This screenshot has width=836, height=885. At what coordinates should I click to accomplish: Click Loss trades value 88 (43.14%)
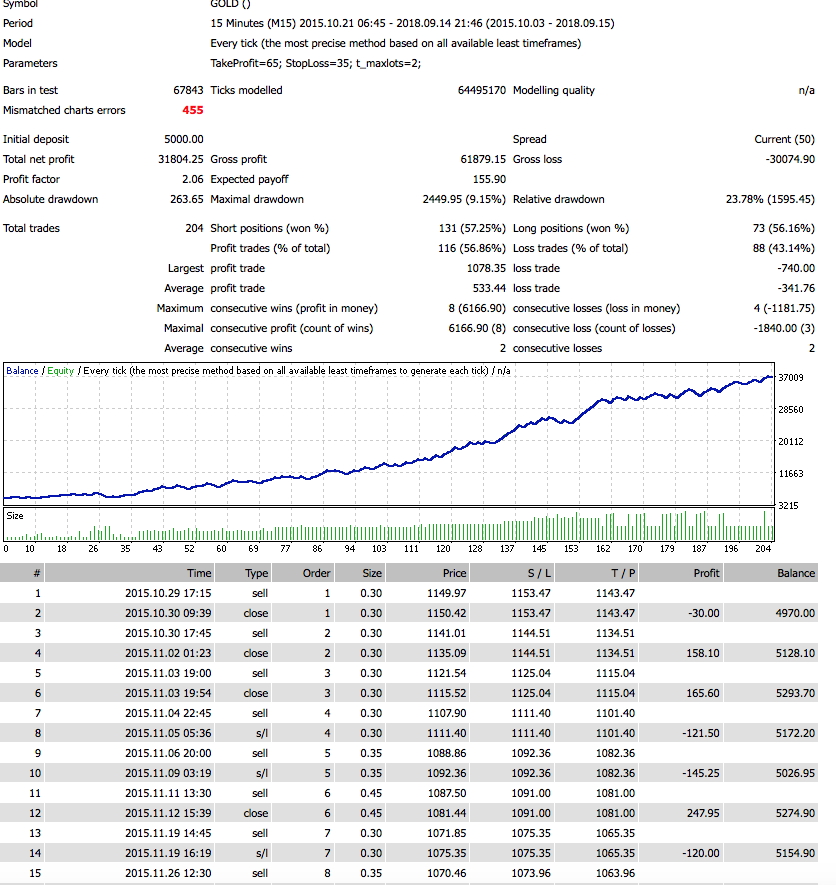(784, 248)
